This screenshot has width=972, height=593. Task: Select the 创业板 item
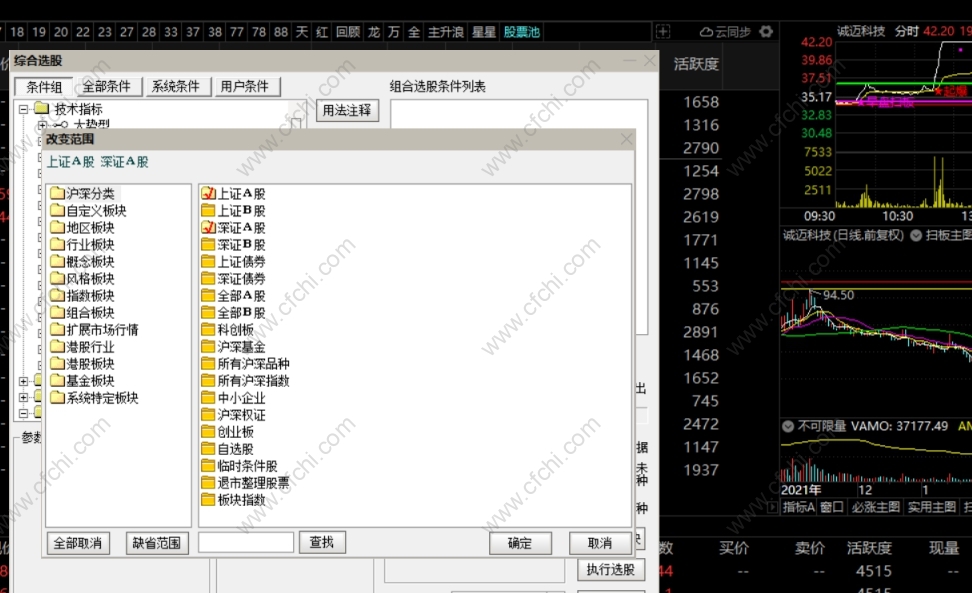[x=228, y=432]
